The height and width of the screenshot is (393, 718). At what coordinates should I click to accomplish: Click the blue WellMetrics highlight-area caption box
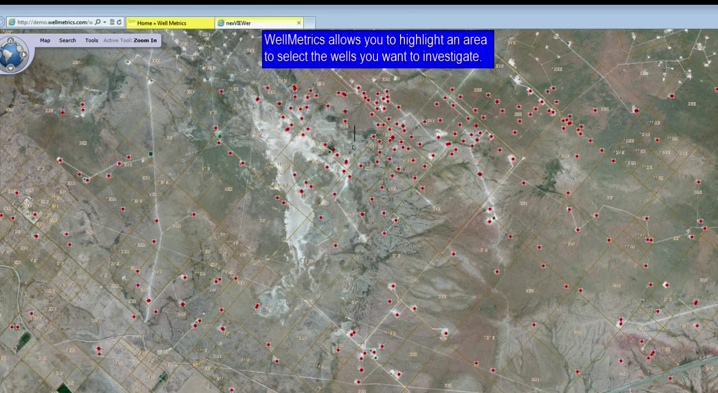click(x=378, y=49)
